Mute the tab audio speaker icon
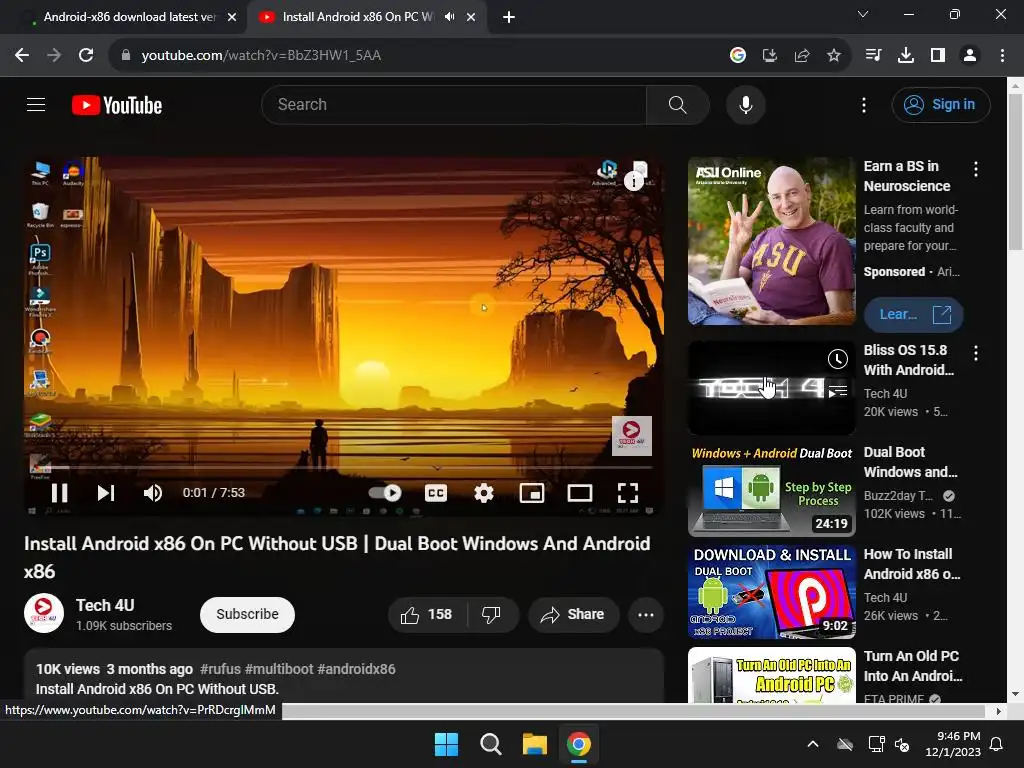This screenshot has height=768, width=1024. point(449,17)
